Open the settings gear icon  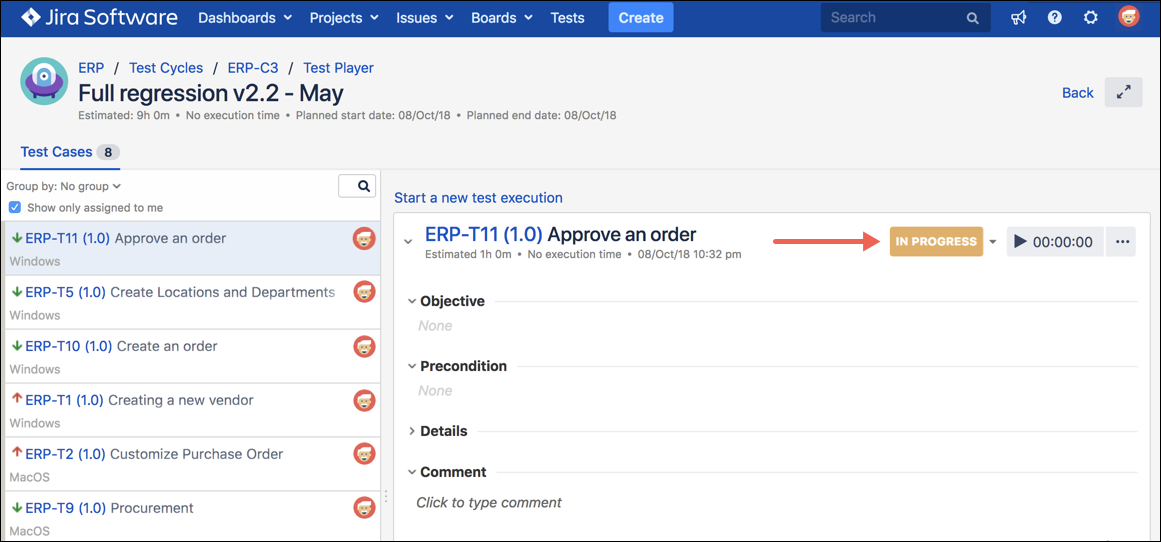1091,18
